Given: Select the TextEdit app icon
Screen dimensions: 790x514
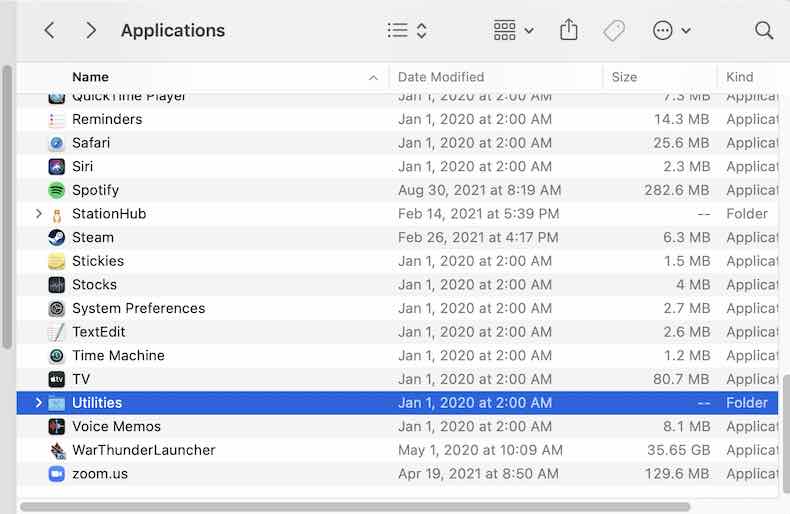Looking at the screenshot, I should [x=56, y=332].
